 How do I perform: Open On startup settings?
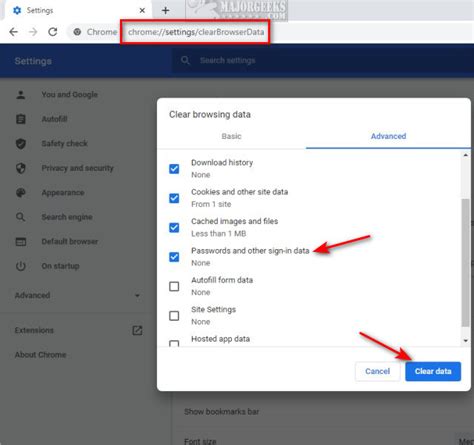click(x=61, y=266)
